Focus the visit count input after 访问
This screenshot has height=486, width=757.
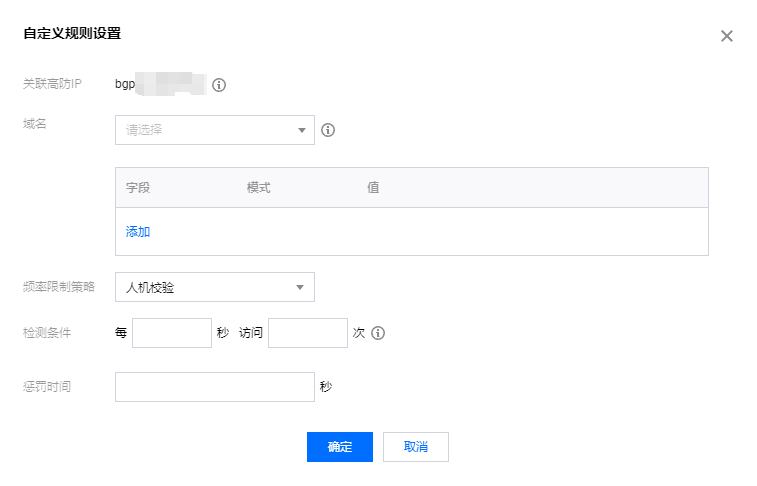pyautogui.click(x=308, y=333)
